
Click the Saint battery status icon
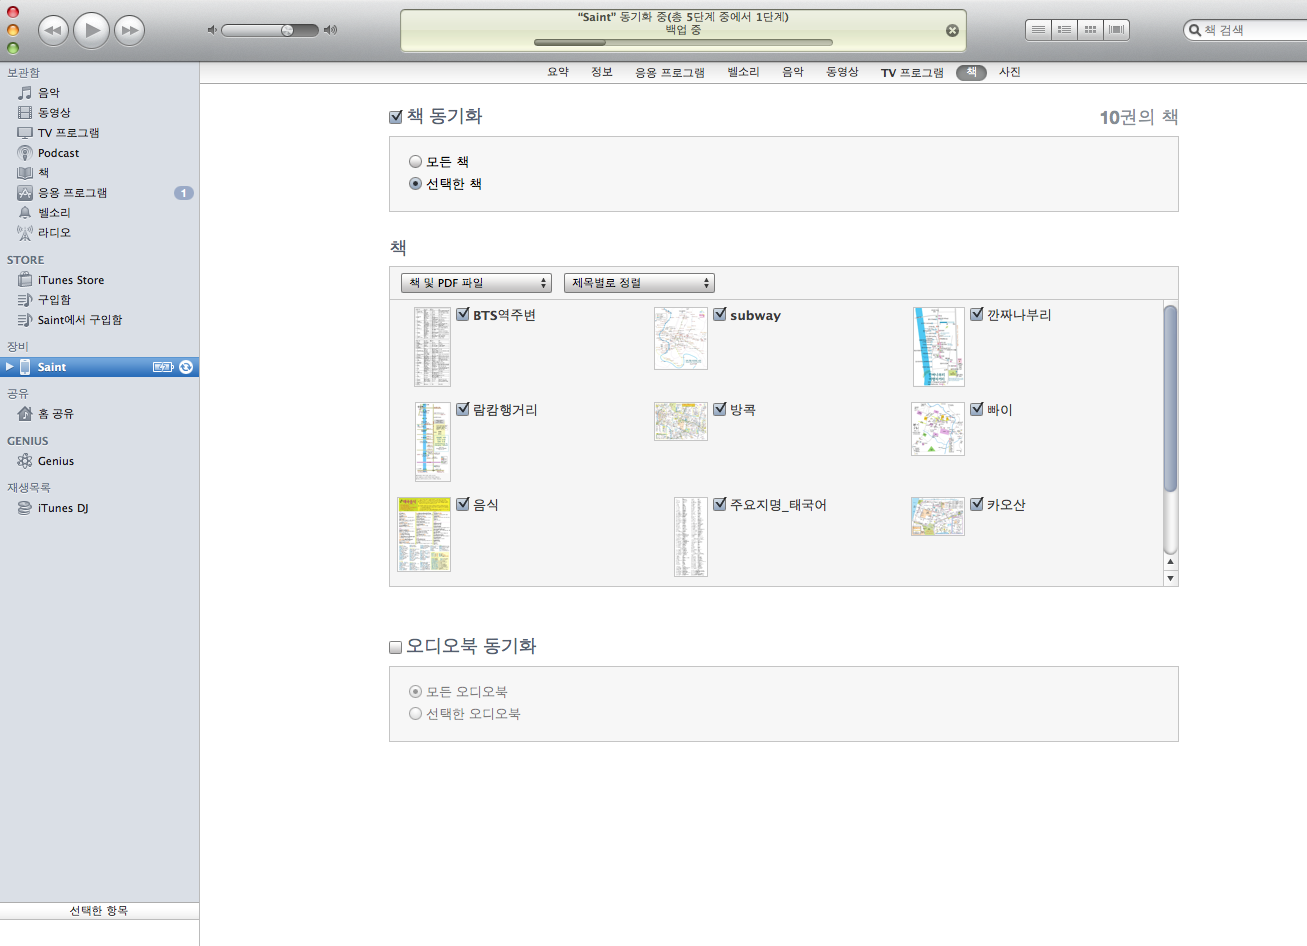click(x=163, y=367)
